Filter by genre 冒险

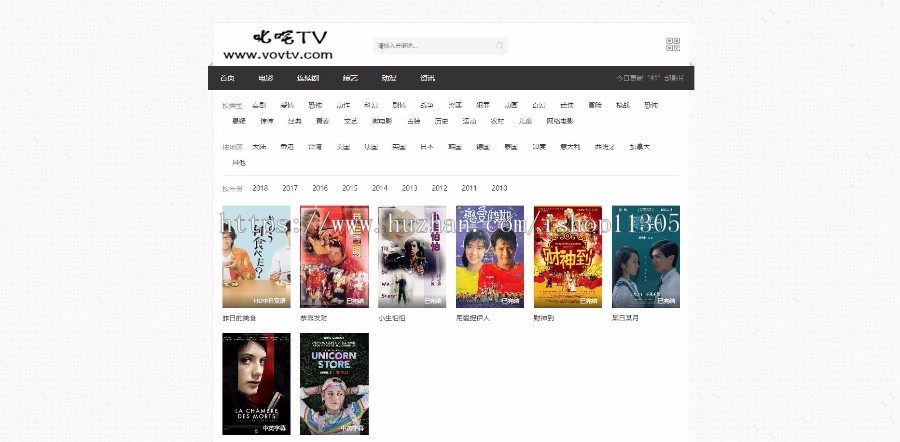coord(595,105)
